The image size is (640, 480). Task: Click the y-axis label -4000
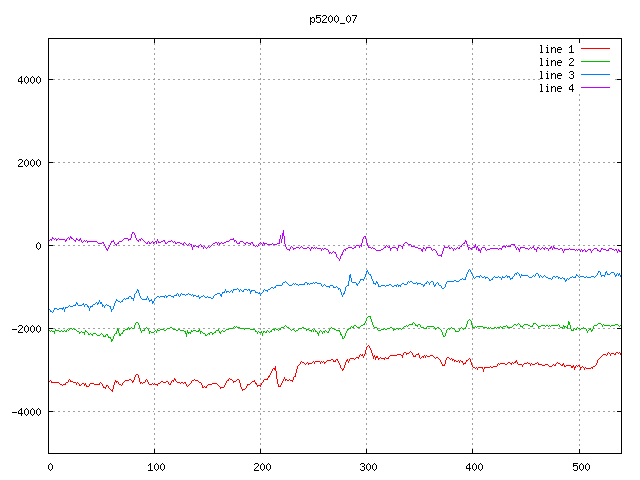27,412
